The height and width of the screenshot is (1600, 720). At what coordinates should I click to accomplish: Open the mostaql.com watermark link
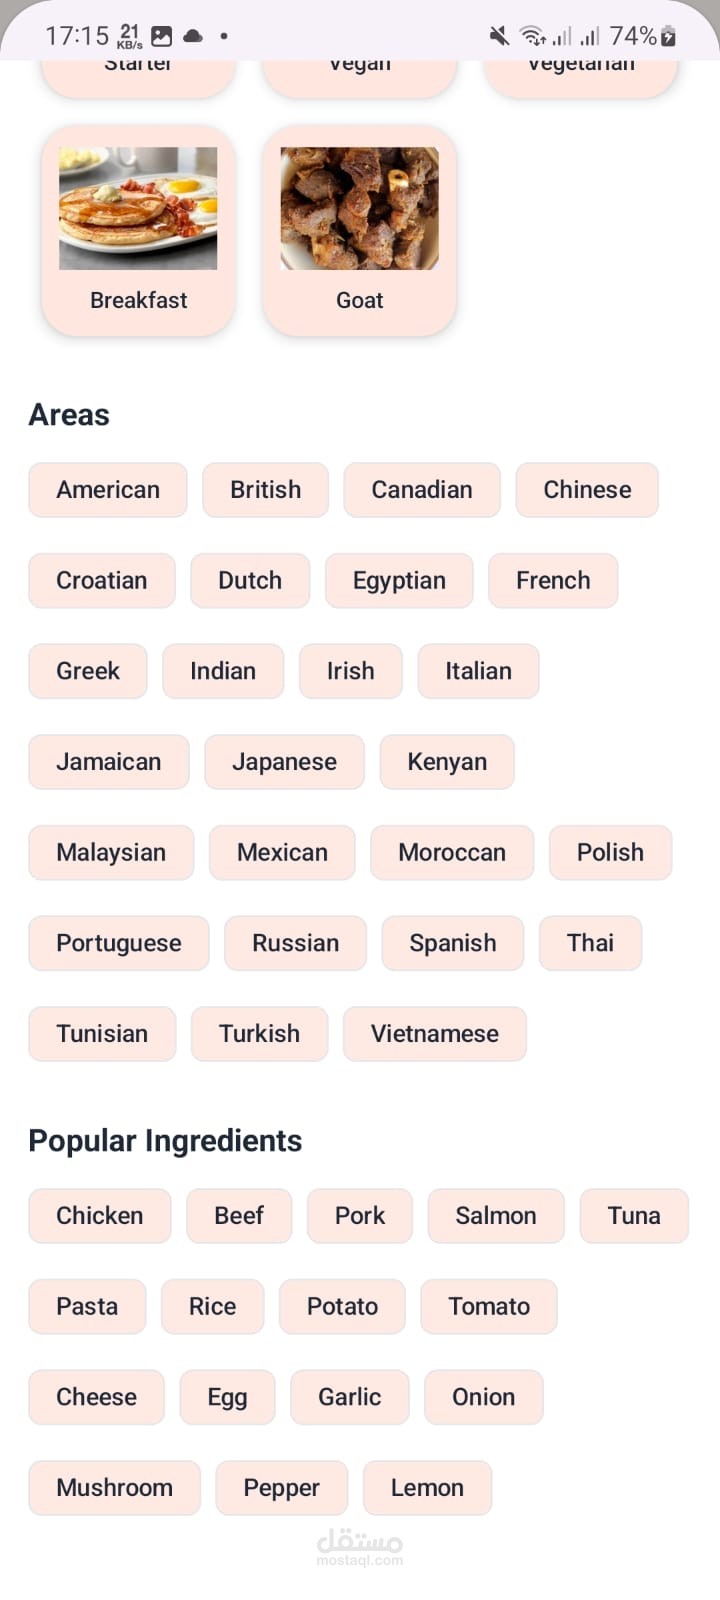click(360, 1547)
